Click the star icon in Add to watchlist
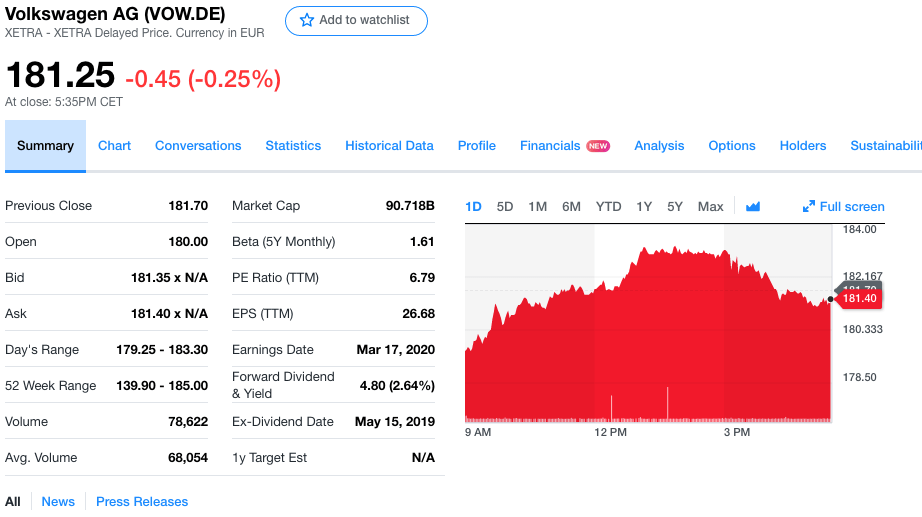This screenshot has width=922, height=517. tap(305, 20)
